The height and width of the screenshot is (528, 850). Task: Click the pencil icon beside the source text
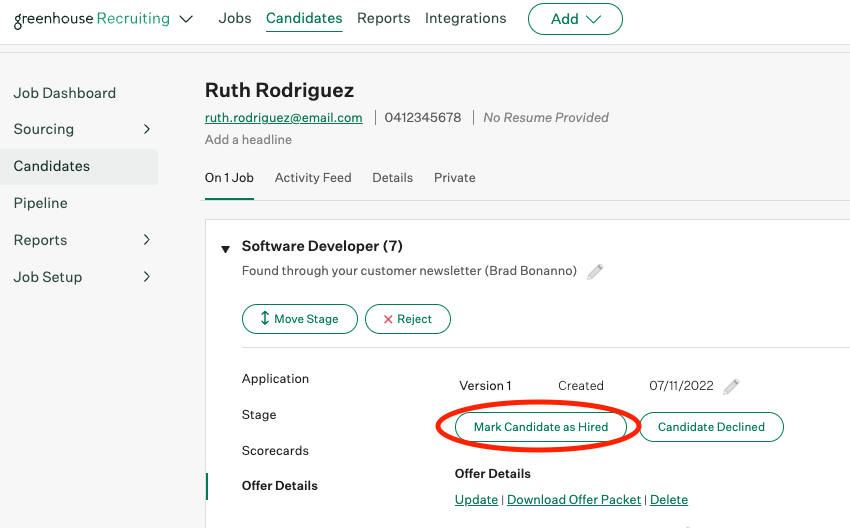click(x=595, y=271)
